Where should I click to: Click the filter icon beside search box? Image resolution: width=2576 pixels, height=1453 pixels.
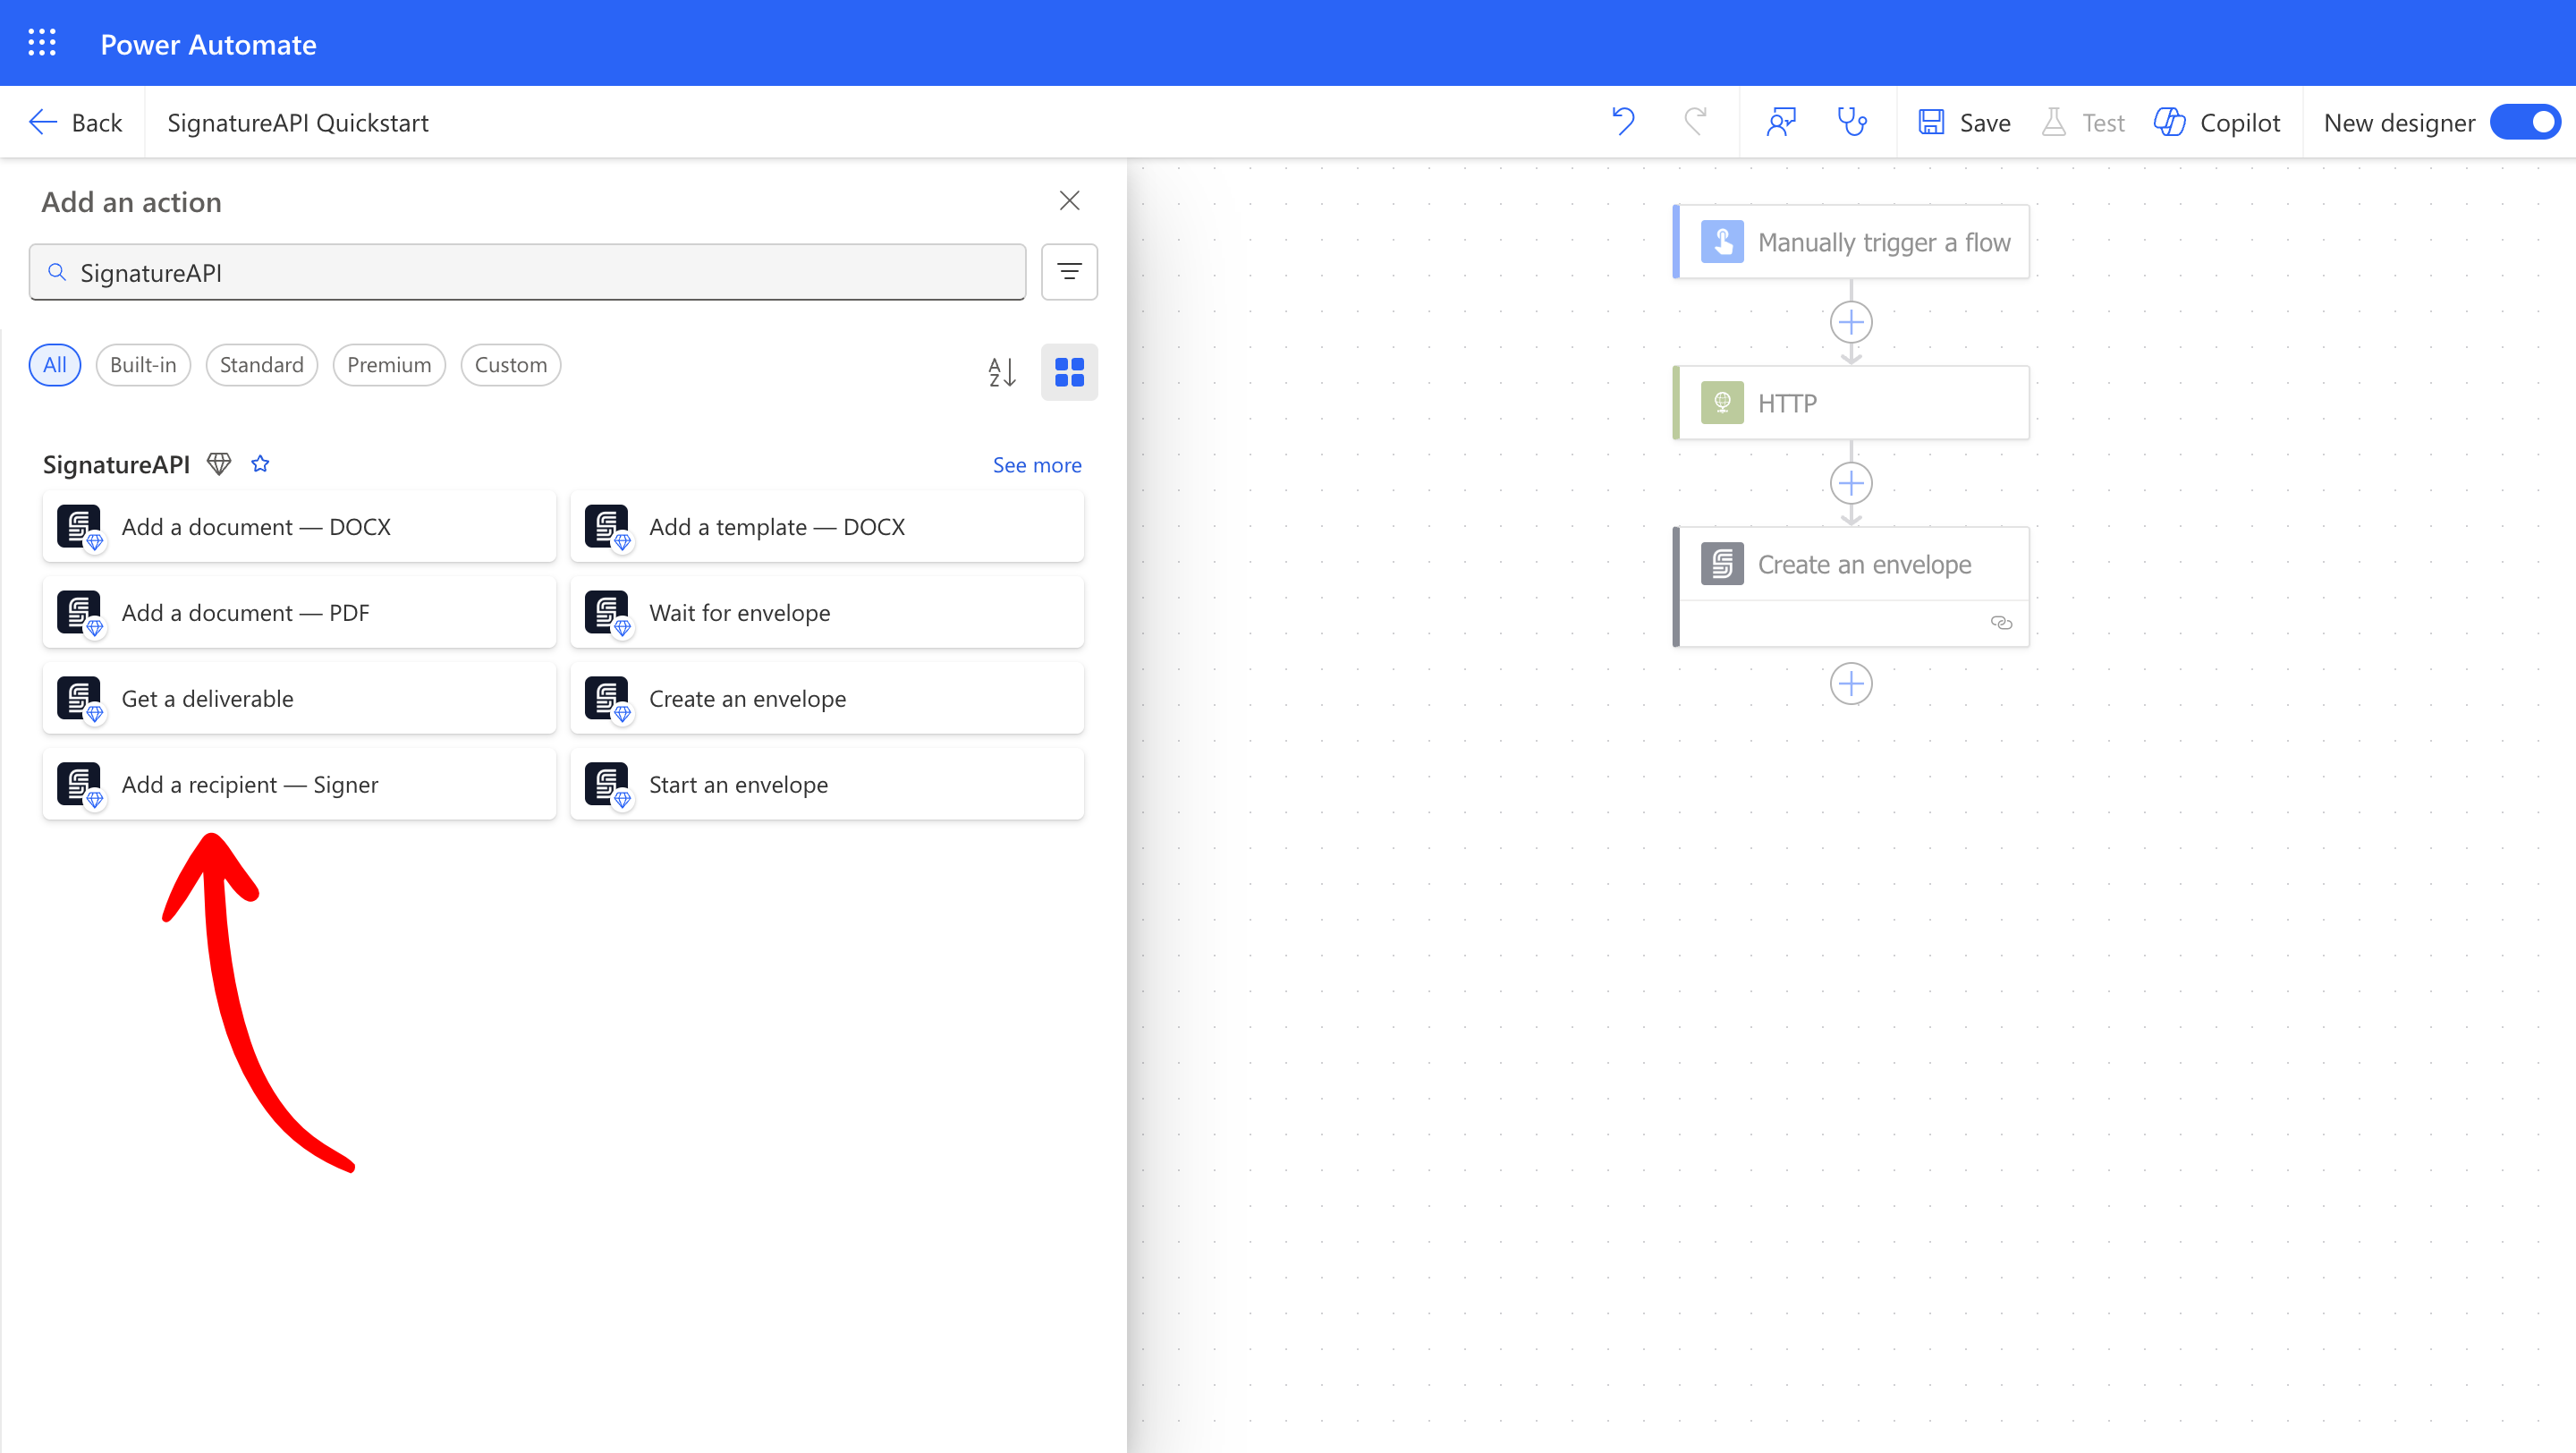click(x=1068, y=271)
